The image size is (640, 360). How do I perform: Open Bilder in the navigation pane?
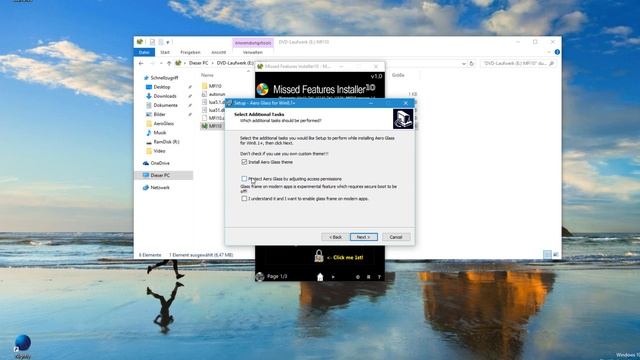tap(159, 114)
